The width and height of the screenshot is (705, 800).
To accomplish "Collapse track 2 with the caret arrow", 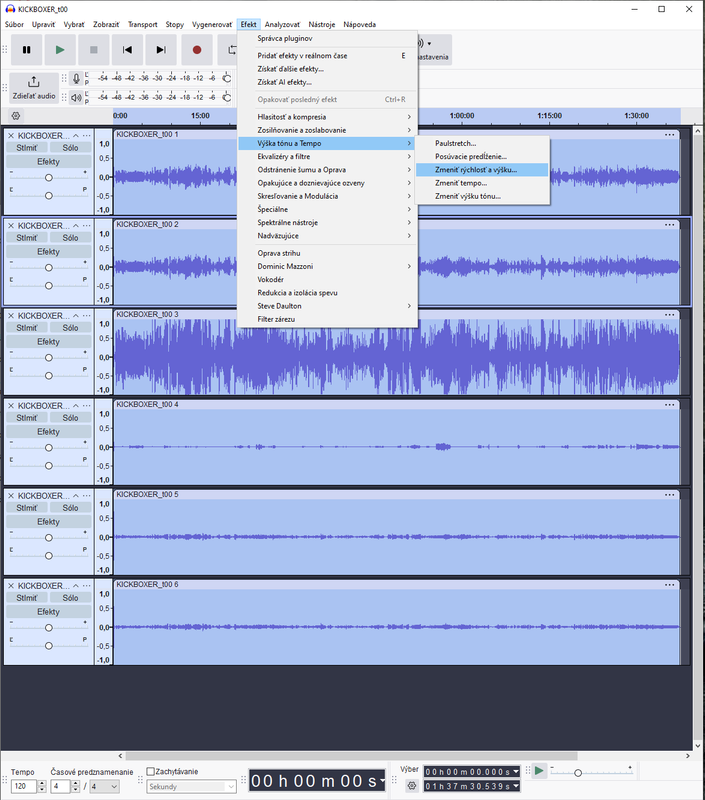I will click(75, 226).
